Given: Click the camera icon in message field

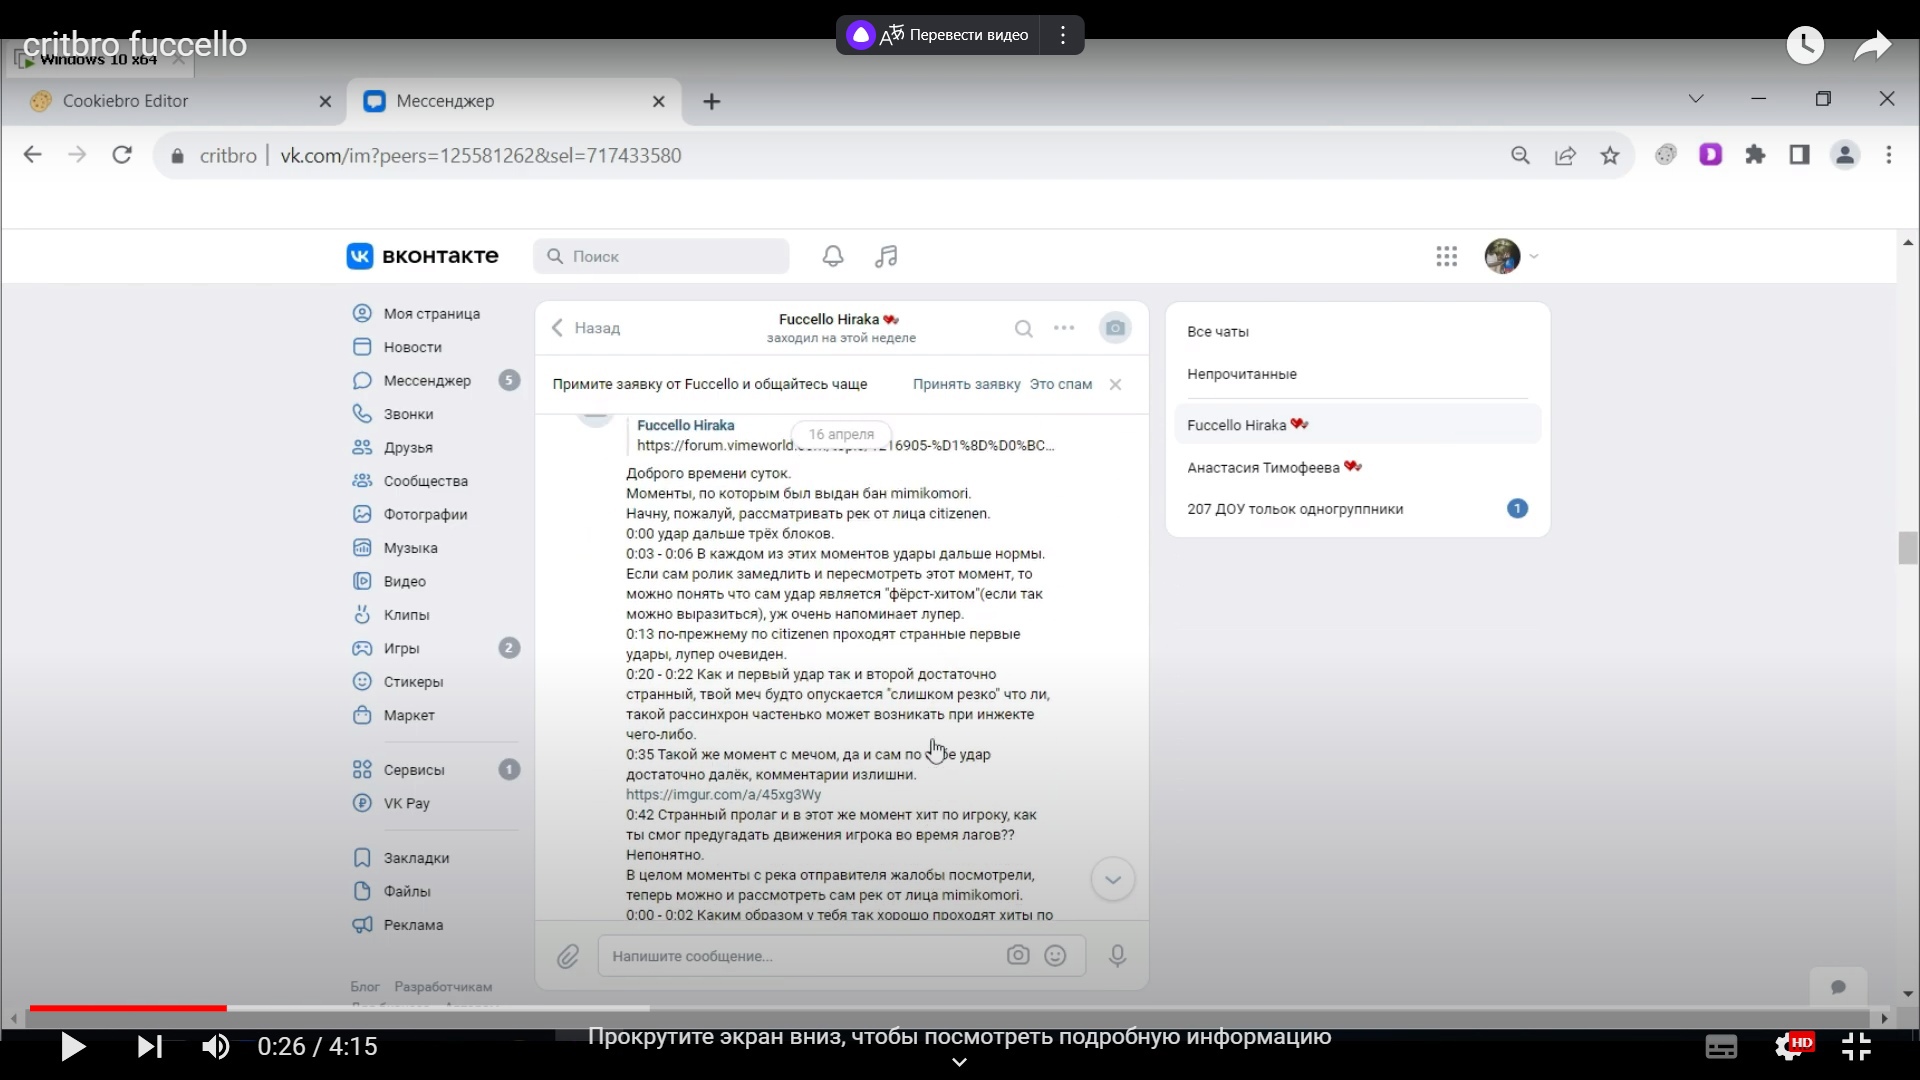Looking at the screenshot, I should [x=1017, y=956].
